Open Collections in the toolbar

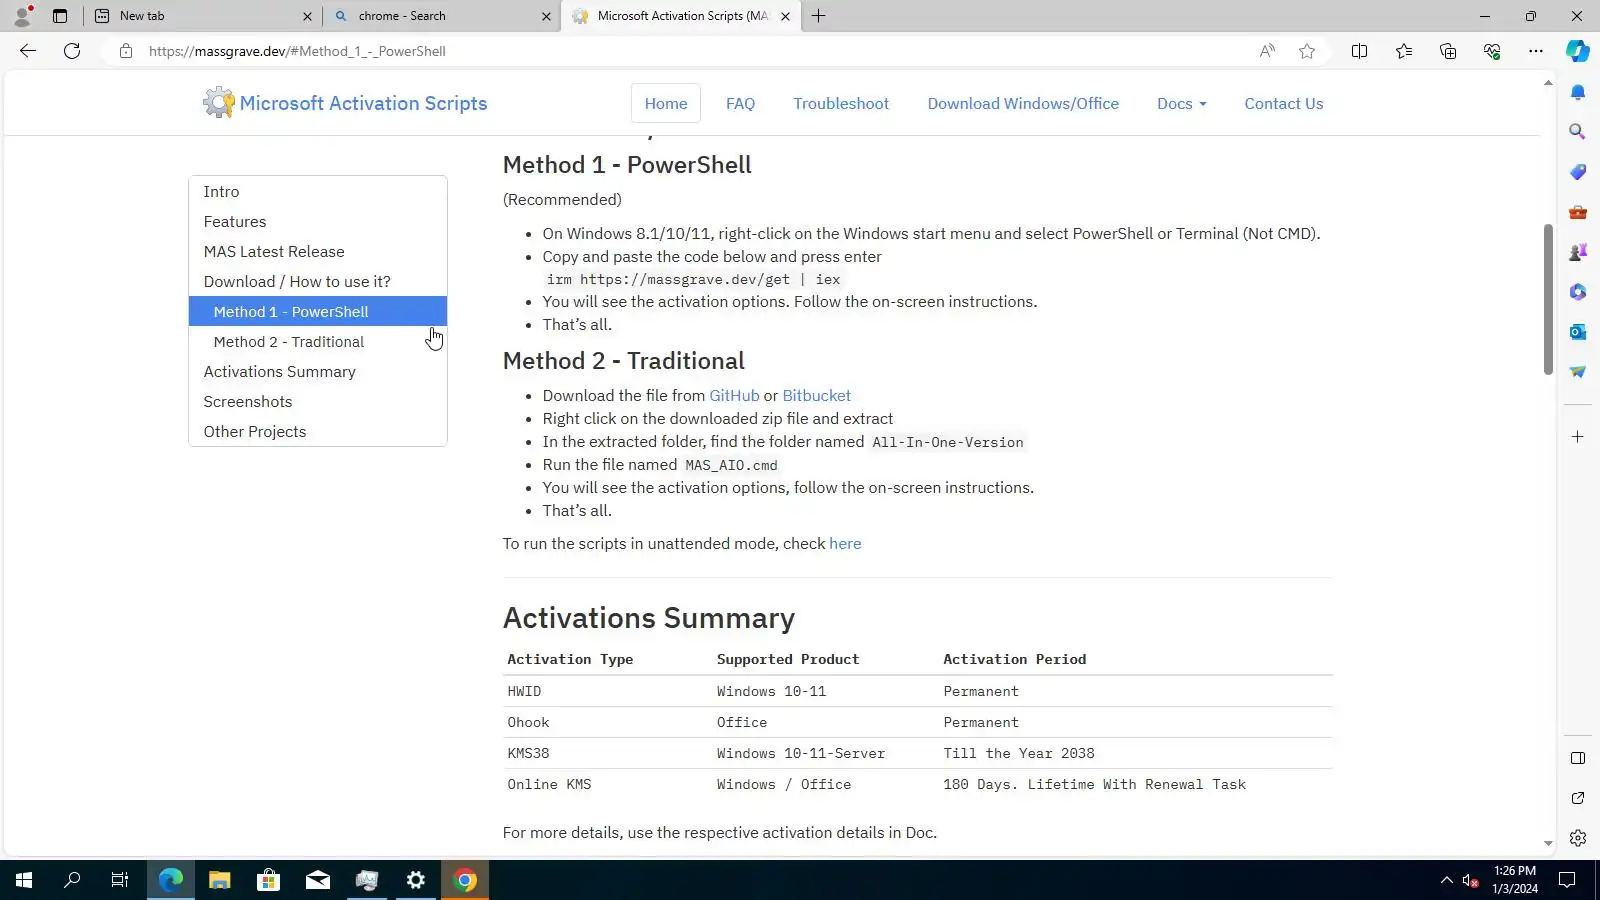(x=1448, y=51)
